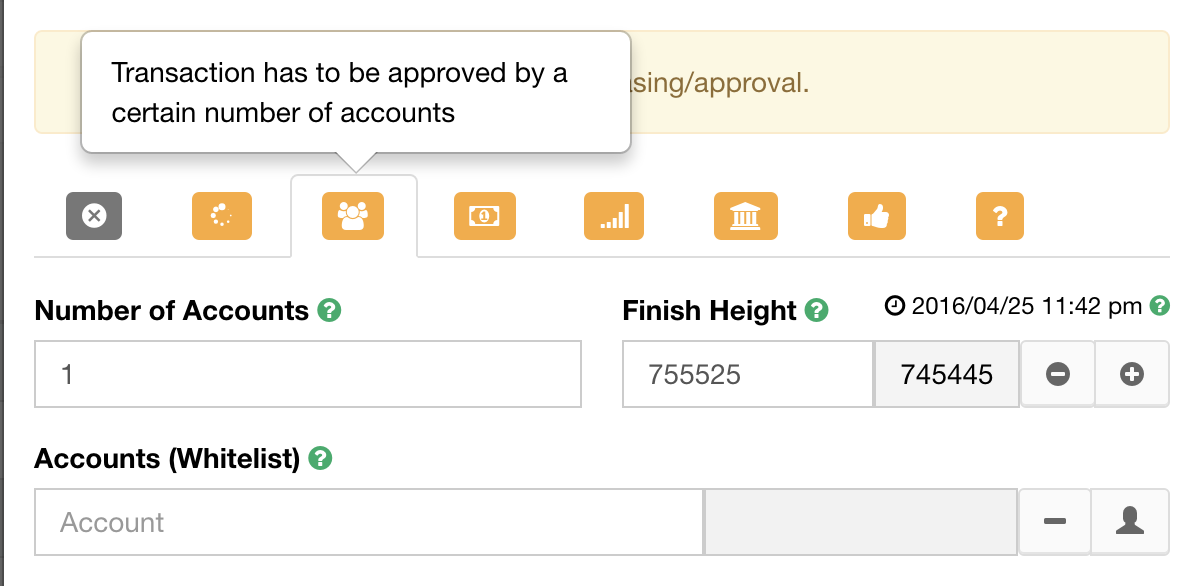Image resolution: width=1200 pixels, height=586 pixels.
Task: Select the money bill approval tab
Action: (x=485, y=215)
